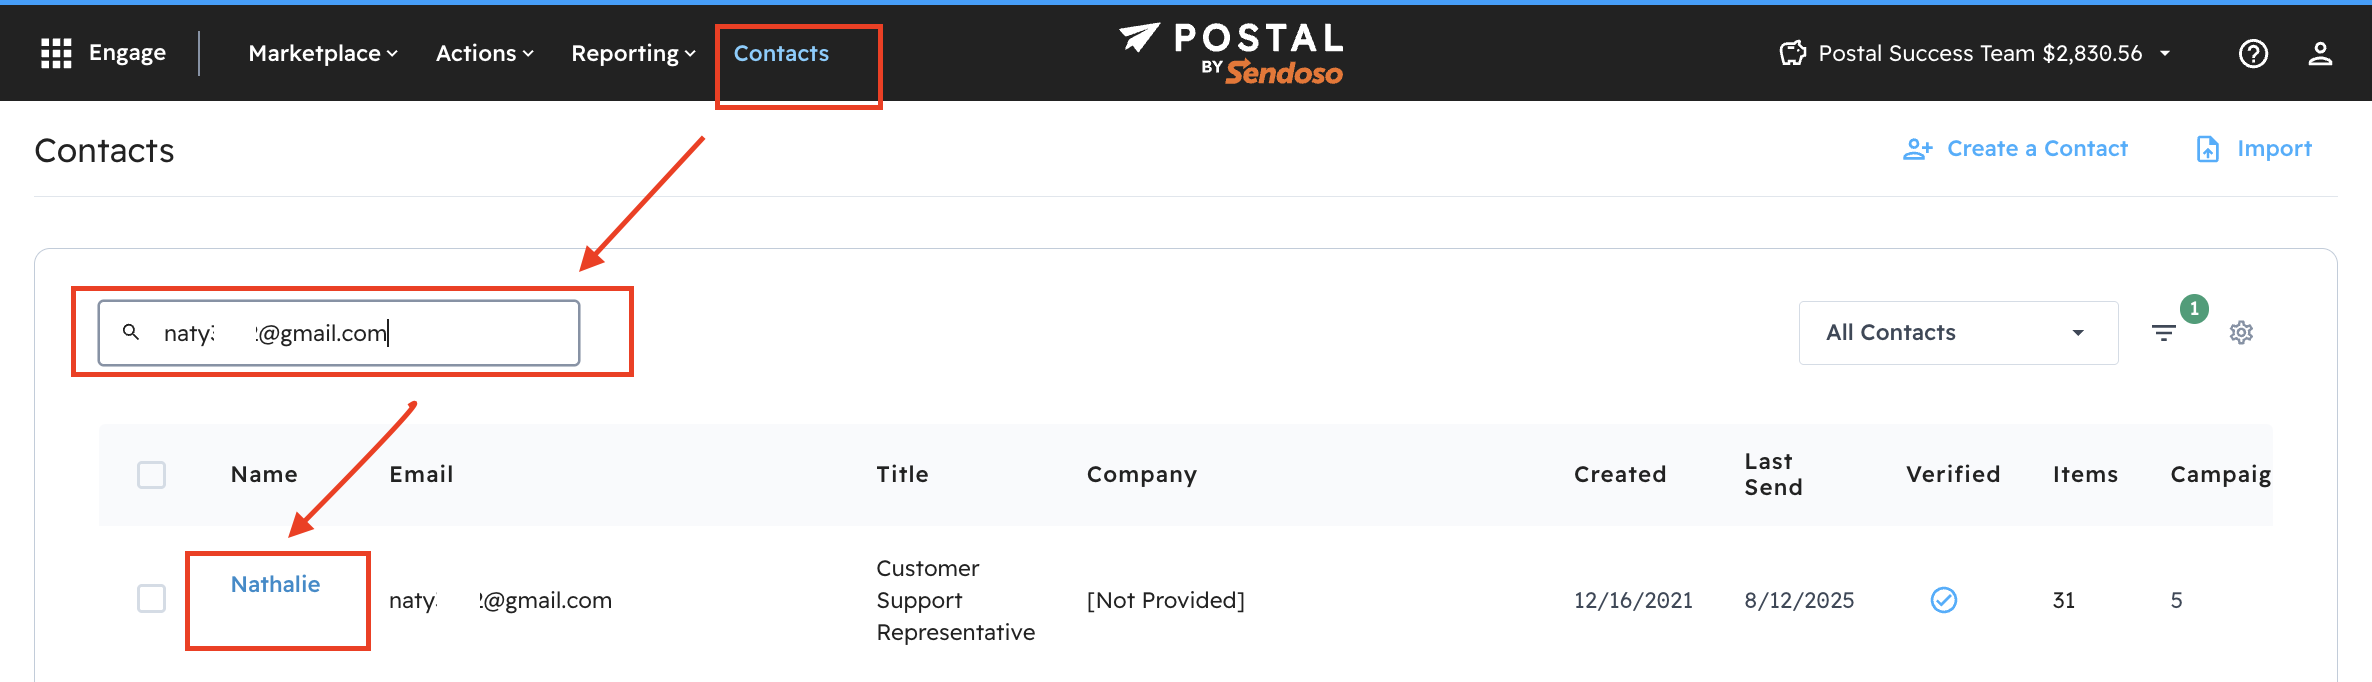Expand the Actions dropdown menu

485,53
